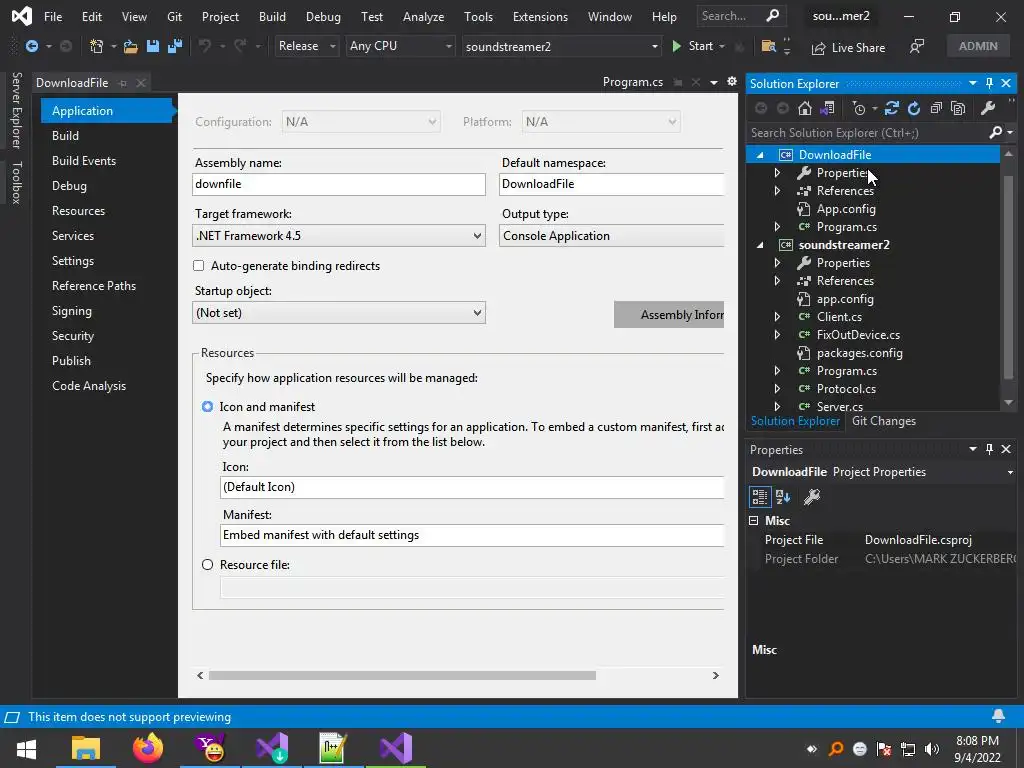Open the Find in Files folder-search icon
The image size is (1024, 768).
[x=769, y=46]
